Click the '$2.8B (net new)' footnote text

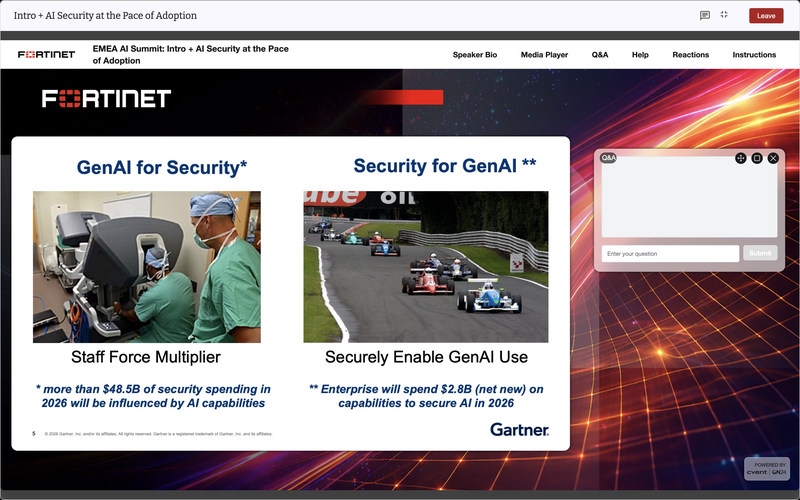[426, 396]
